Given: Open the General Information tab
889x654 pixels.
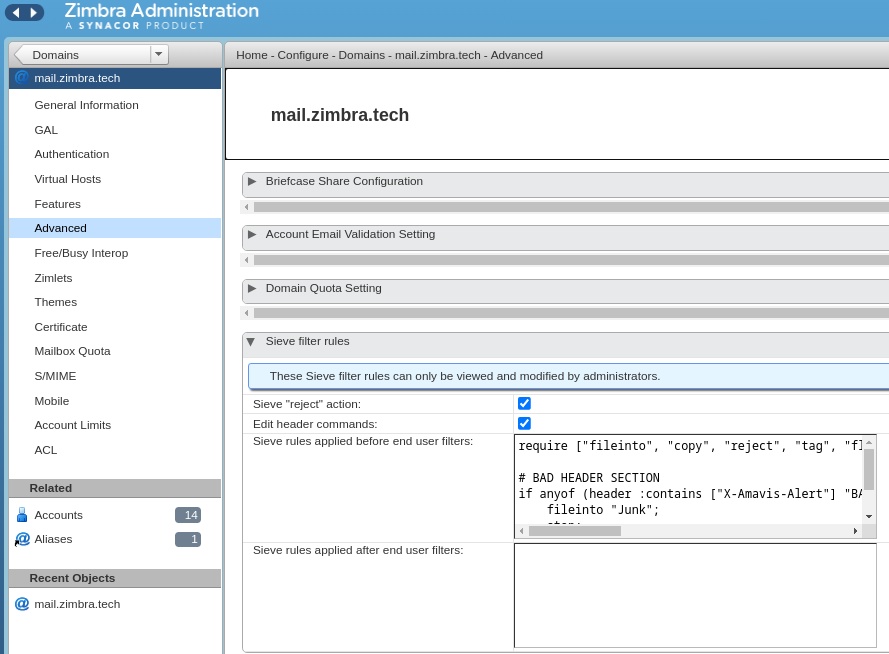Looking at the screenshot, I should click(x=86, y=105).
